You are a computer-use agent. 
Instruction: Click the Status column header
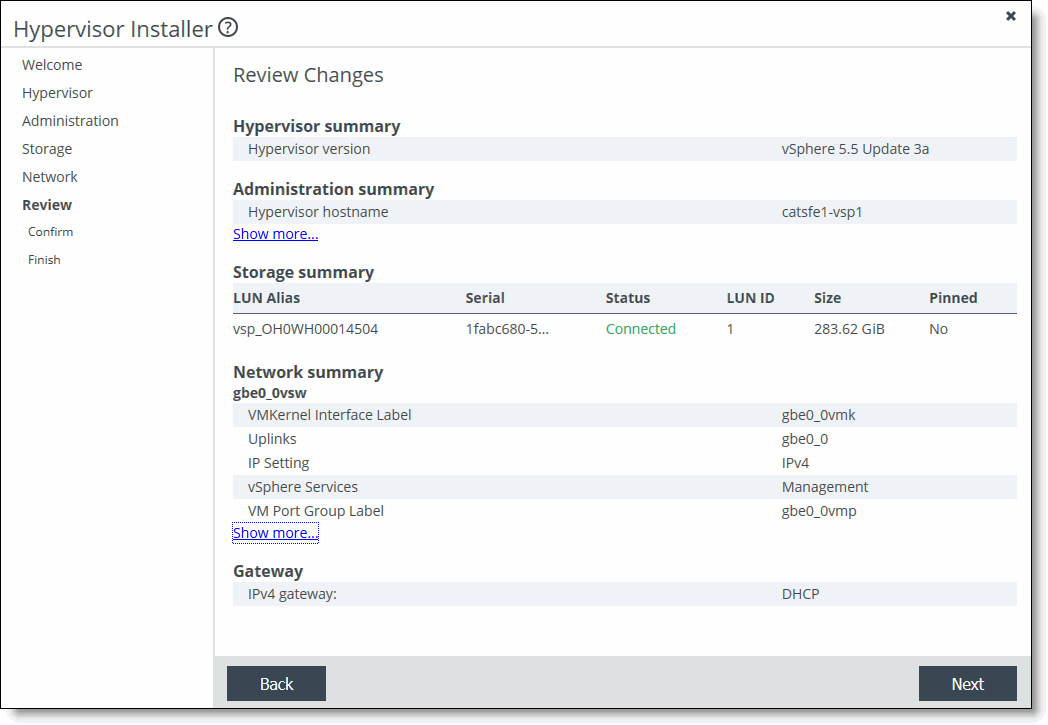pos(628,298)
